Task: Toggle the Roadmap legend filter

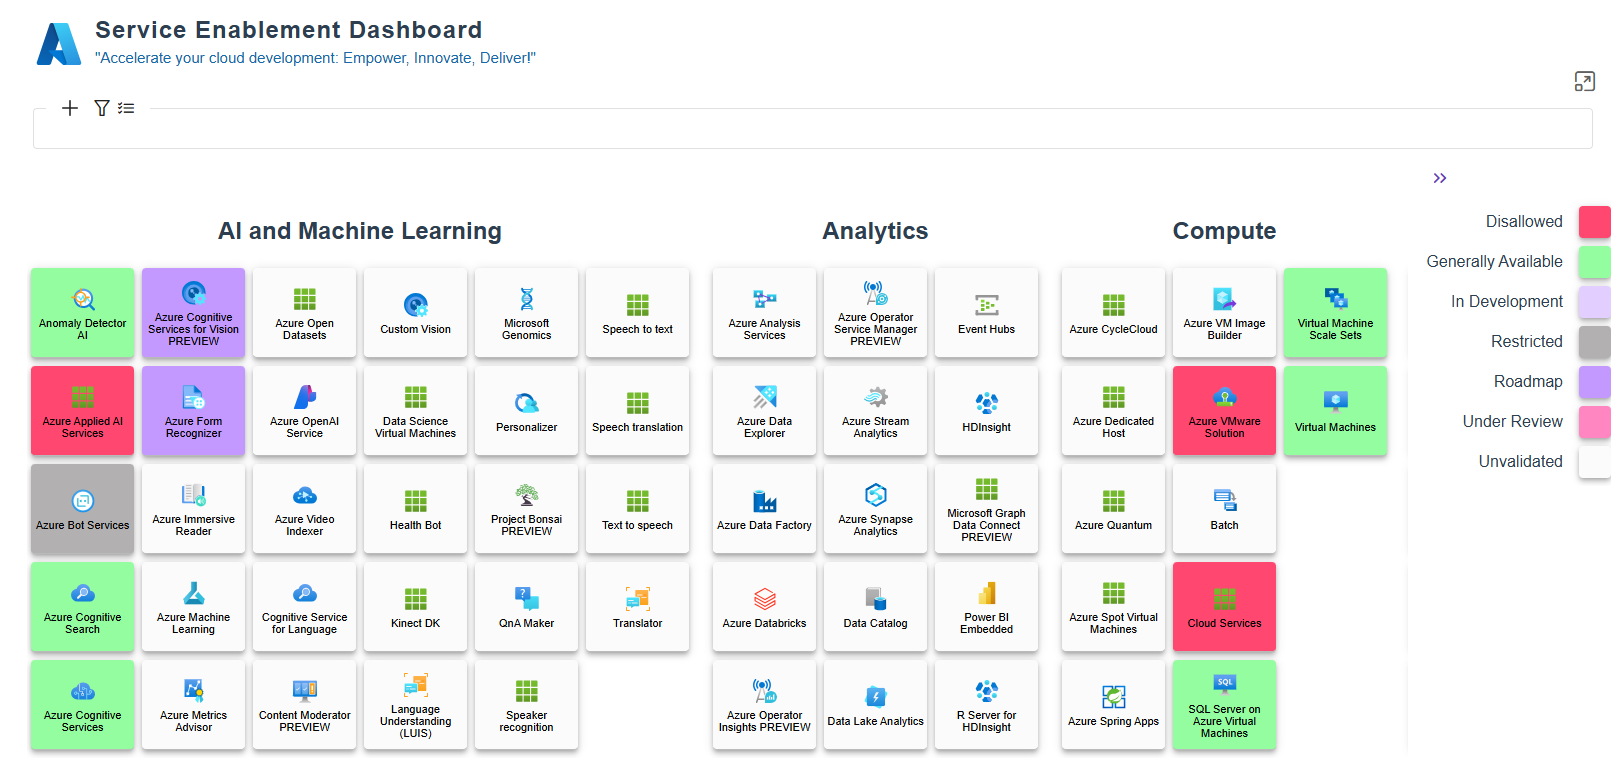Action: (x=1527, y=382)
